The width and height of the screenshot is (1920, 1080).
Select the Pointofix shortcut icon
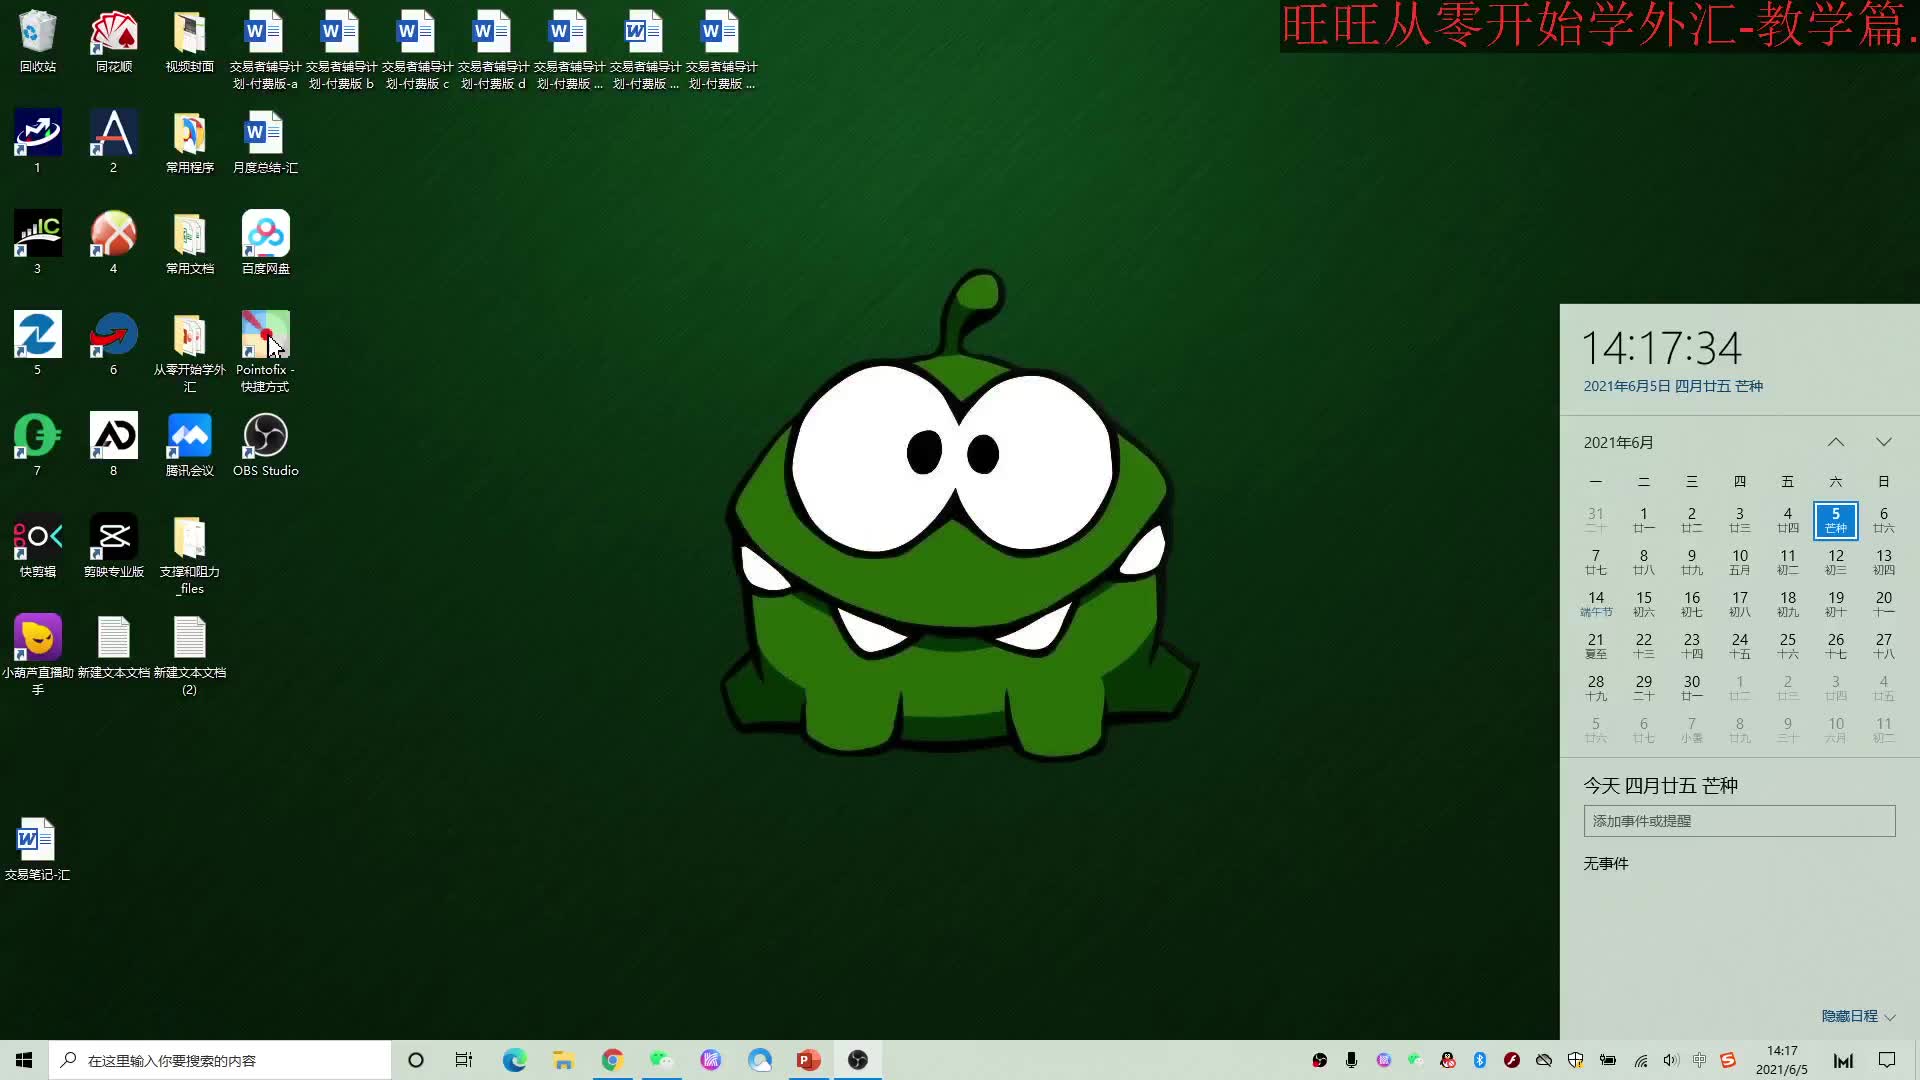click(265, 352)
